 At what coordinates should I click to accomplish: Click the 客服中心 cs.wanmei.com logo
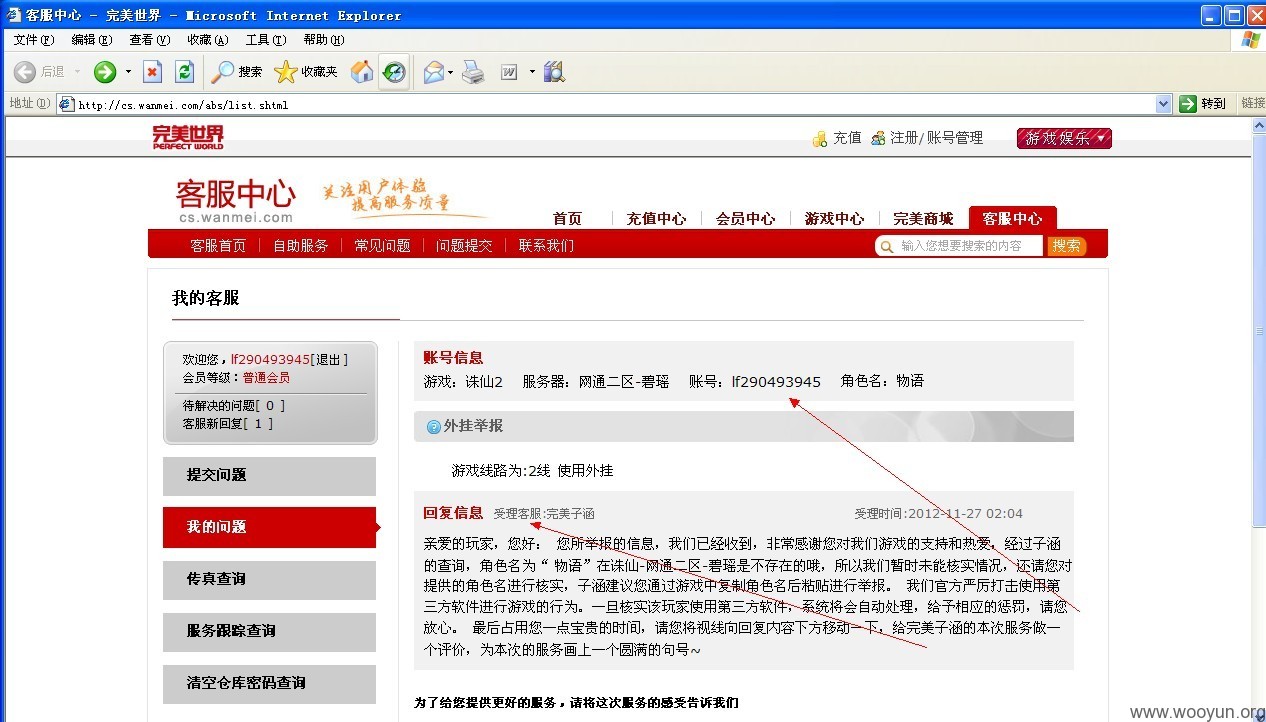(236, 201)
